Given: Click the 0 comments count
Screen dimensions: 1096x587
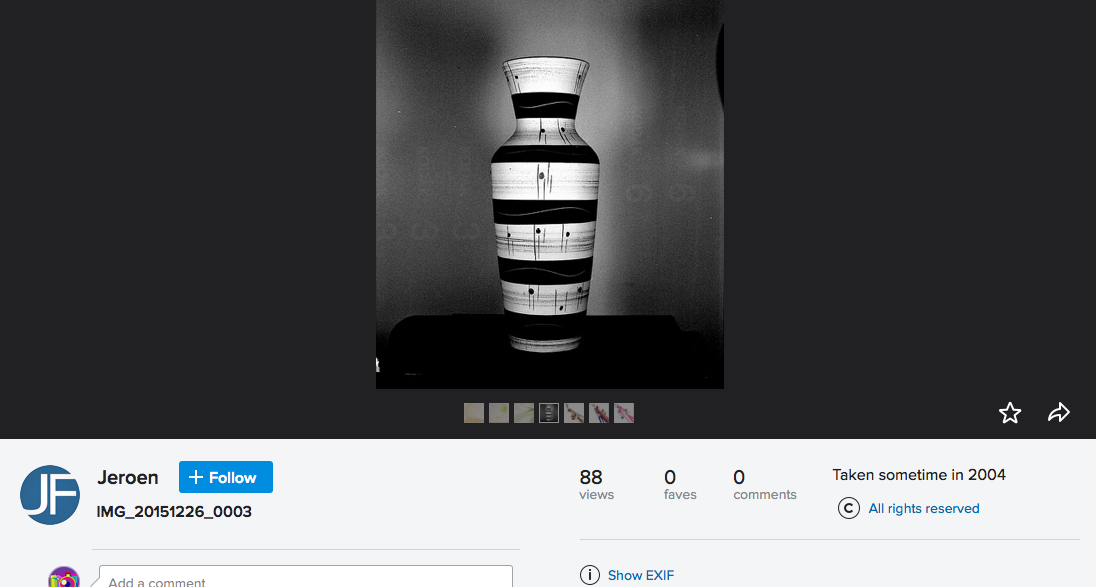Looking at the screenshot, I should pos(765,484).
